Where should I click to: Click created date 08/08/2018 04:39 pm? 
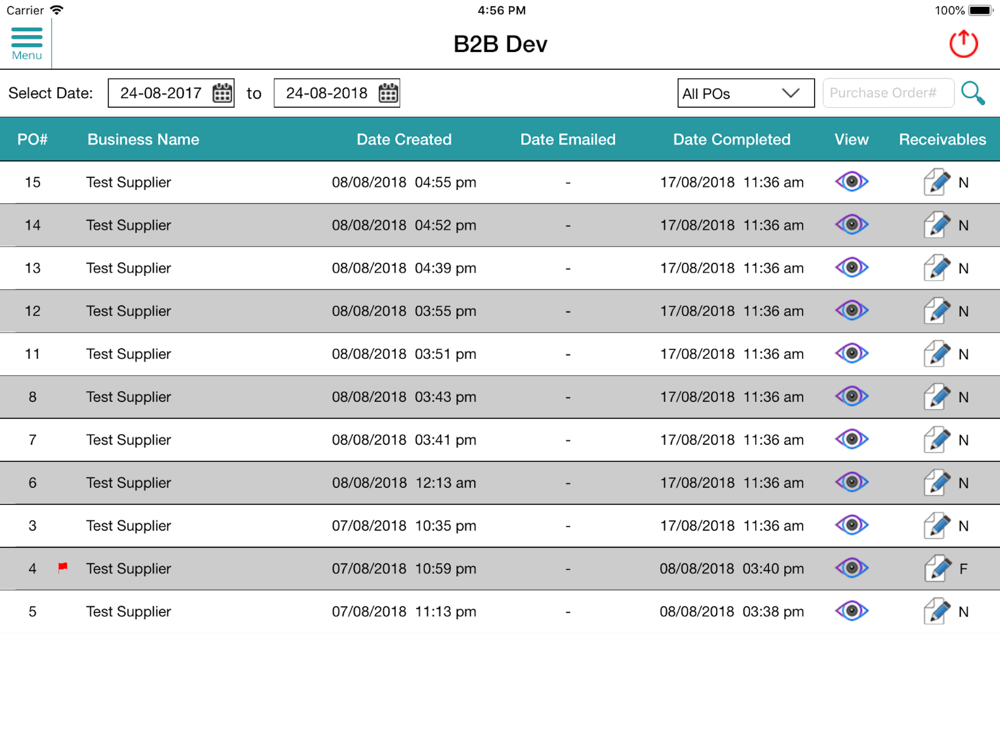404,268
